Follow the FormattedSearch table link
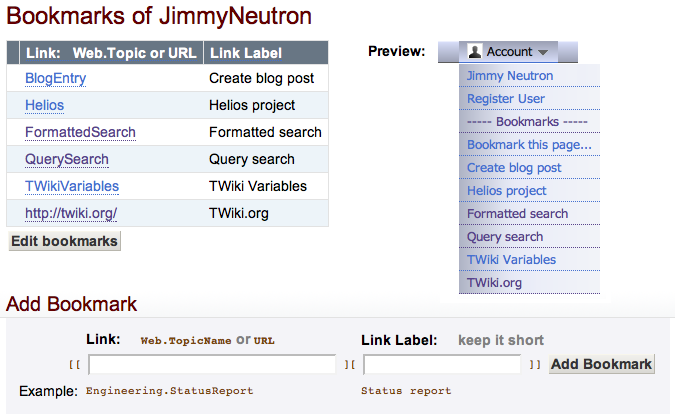This screenshot has width=676, height=419. 80,132
